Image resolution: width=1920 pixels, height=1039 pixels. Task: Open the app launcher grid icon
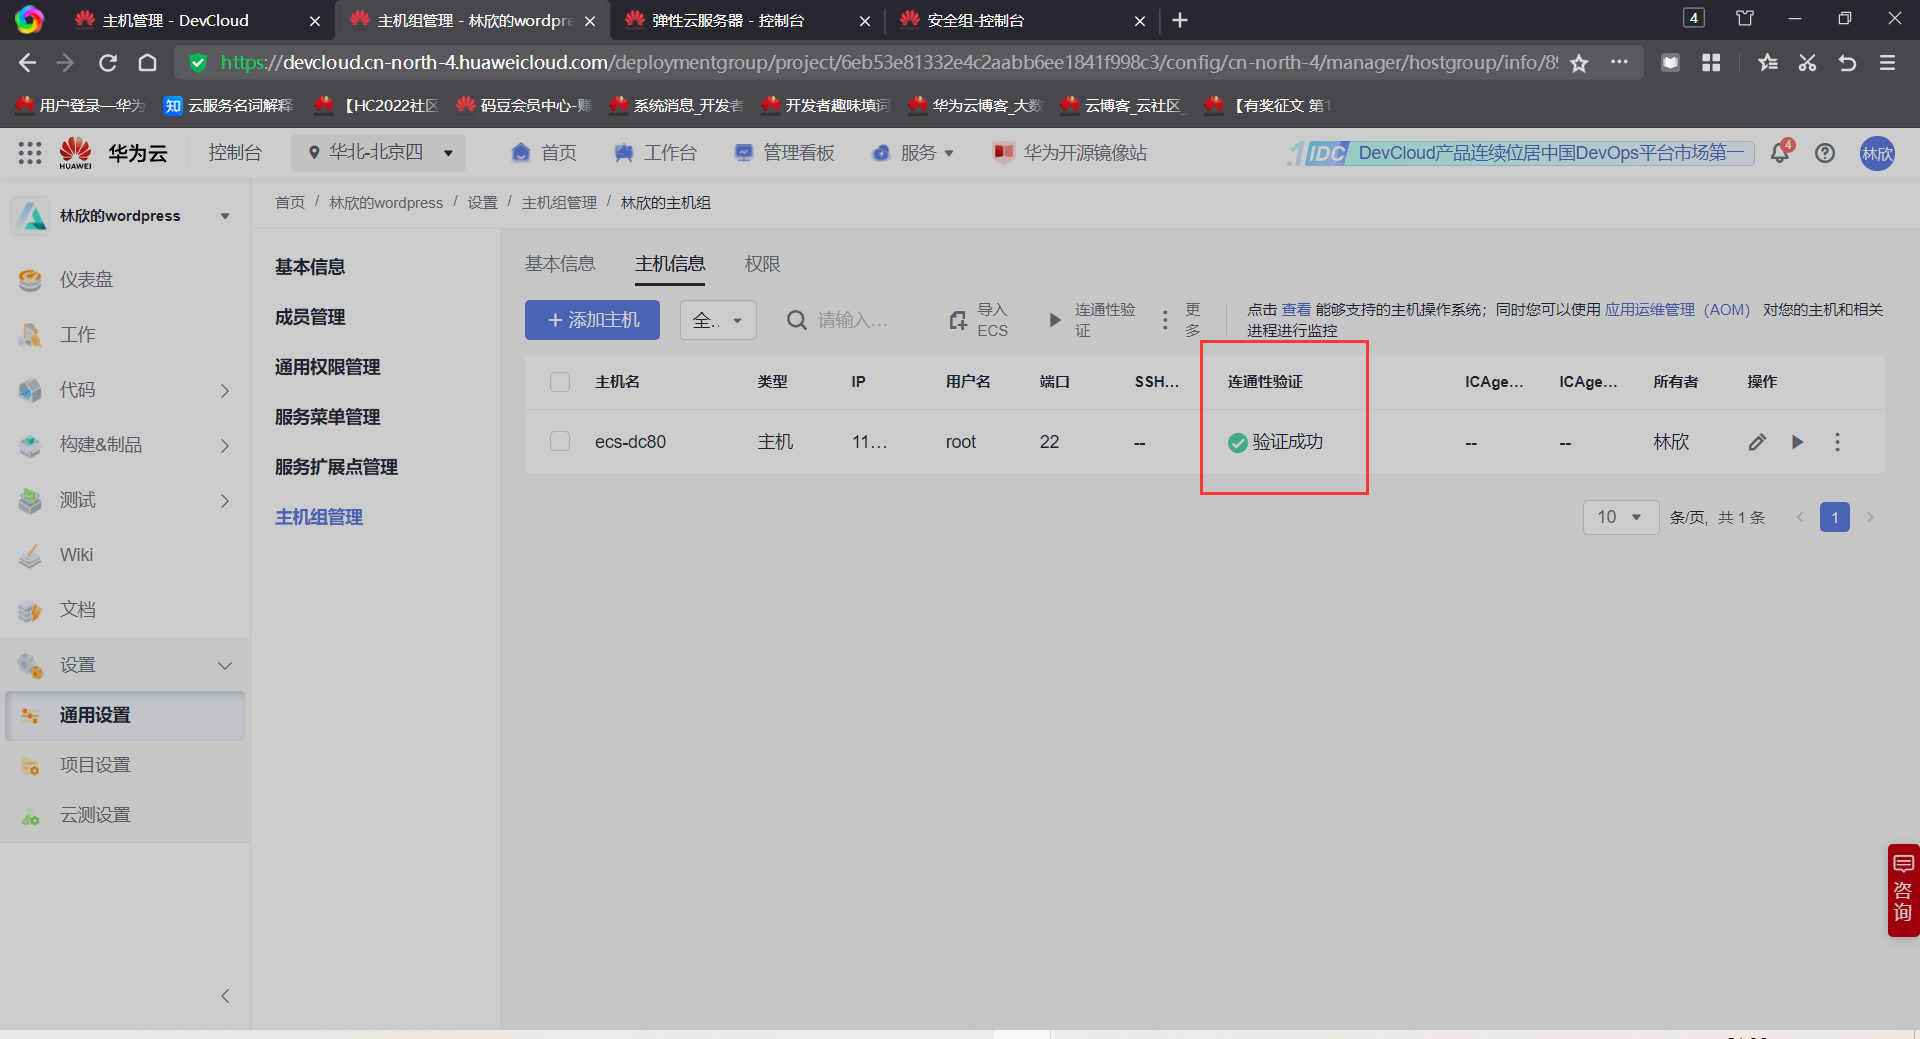pyautogui.click(x=30, y=153)
